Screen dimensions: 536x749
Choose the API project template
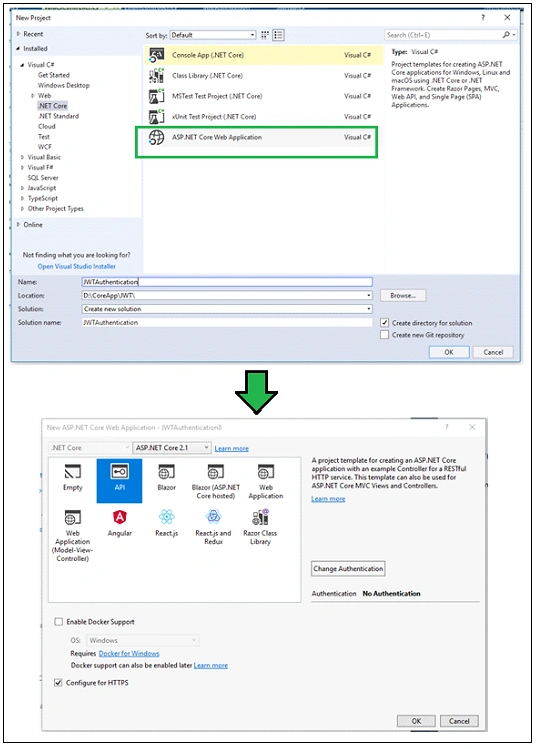tap(119, 481)
